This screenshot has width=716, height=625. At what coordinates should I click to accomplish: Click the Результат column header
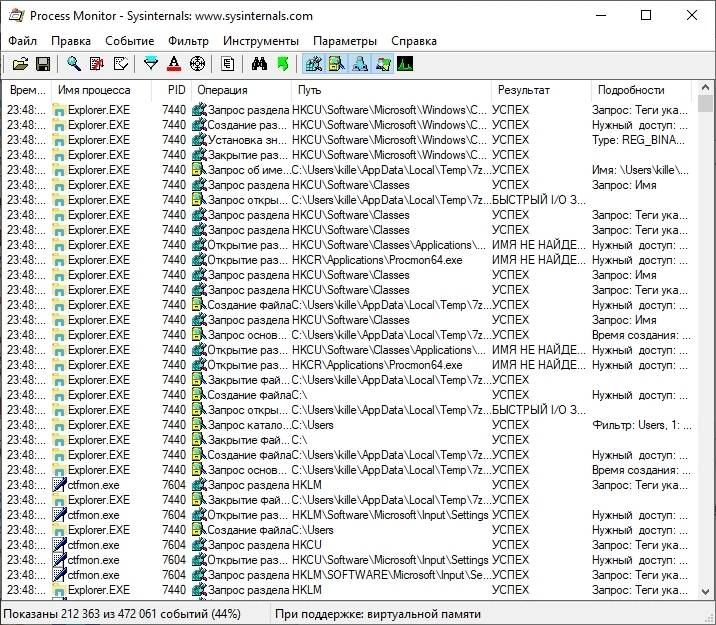(541, 90)
